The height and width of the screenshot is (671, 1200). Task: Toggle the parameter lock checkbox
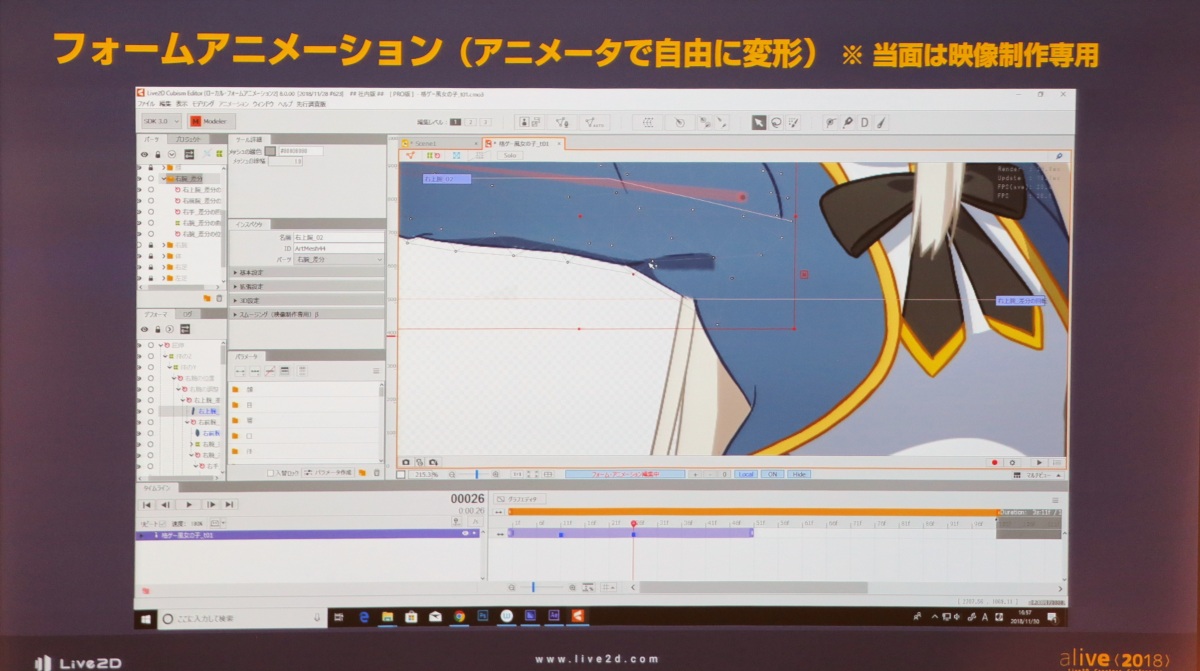pos(271,472)
